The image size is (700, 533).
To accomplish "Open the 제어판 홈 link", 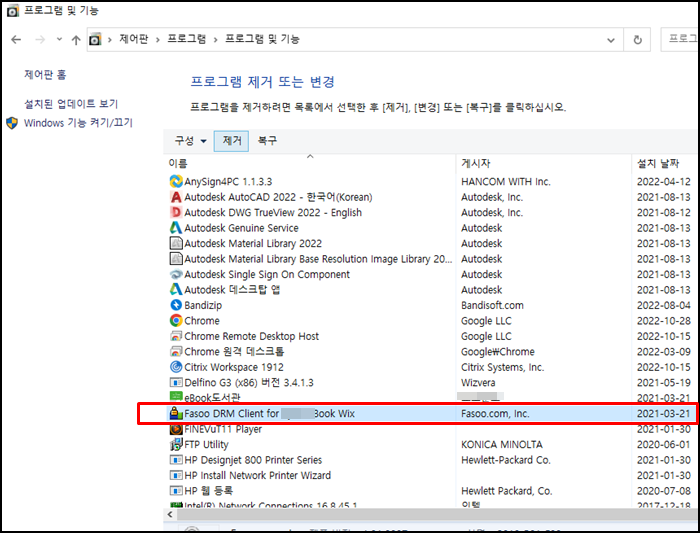I will 45,75.
